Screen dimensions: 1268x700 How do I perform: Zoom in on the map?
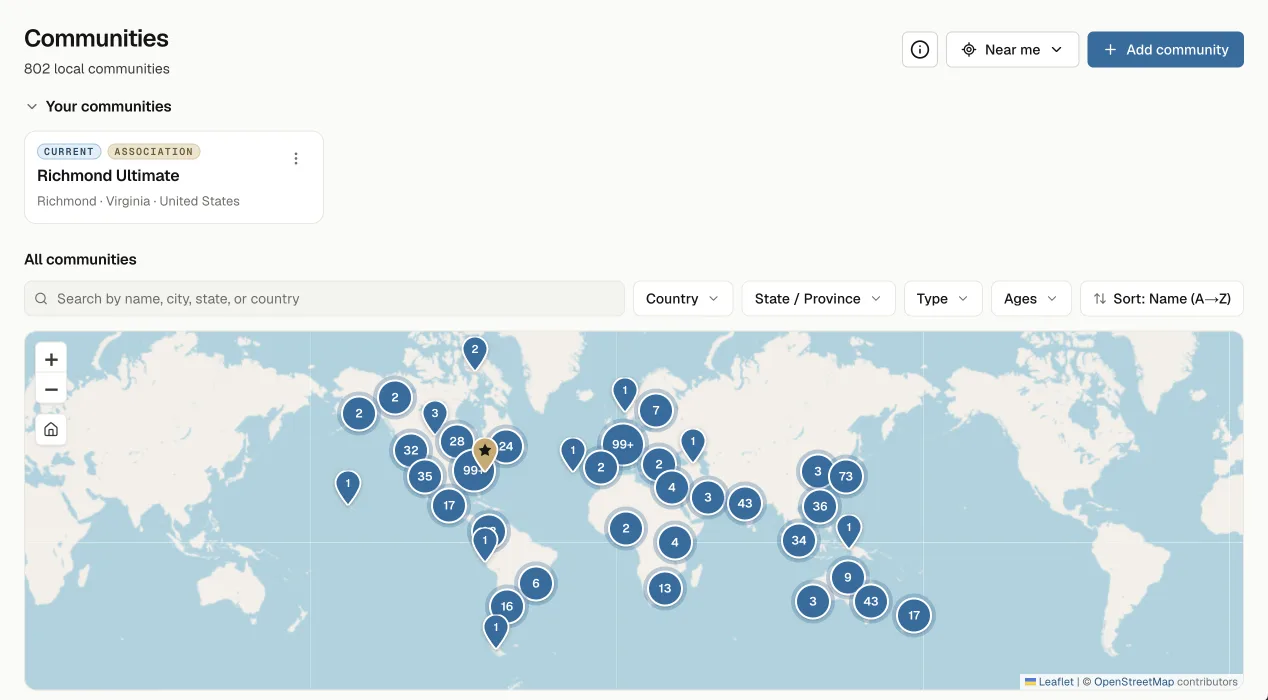(51, 359)
